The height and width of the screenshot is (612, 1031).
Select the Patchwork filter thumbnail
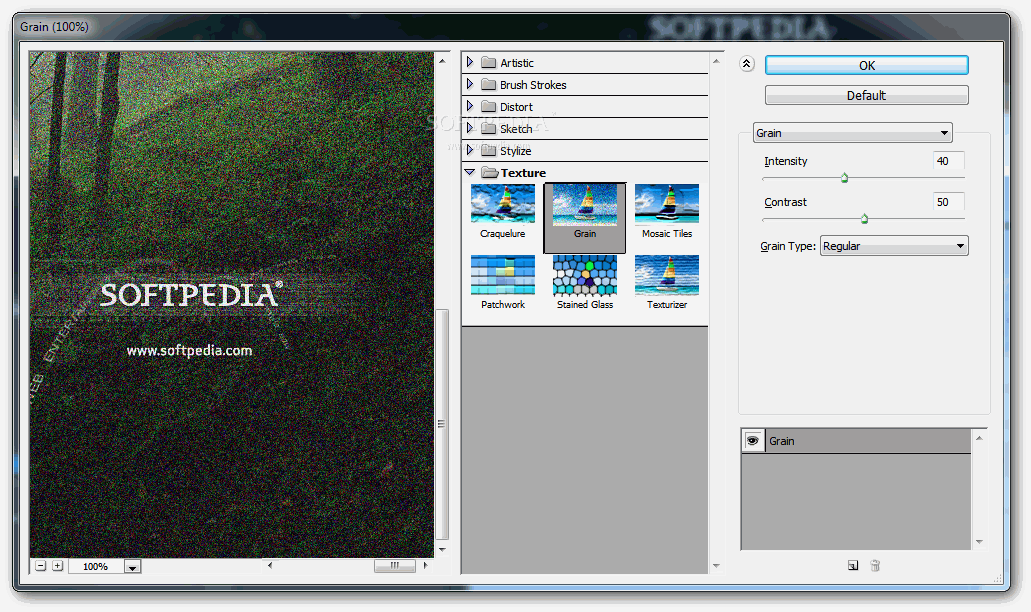503,283
